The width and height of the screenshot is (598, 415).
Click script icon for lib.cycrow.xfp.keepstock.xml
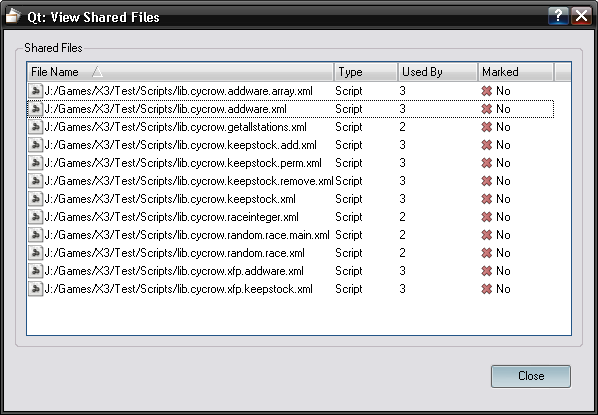pyautogui.click(x=36, y=289)
